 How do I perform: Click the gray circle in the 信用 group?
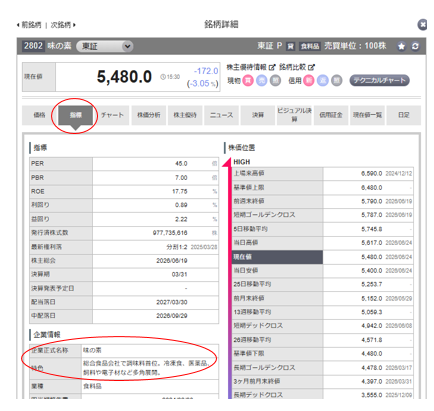337,80
